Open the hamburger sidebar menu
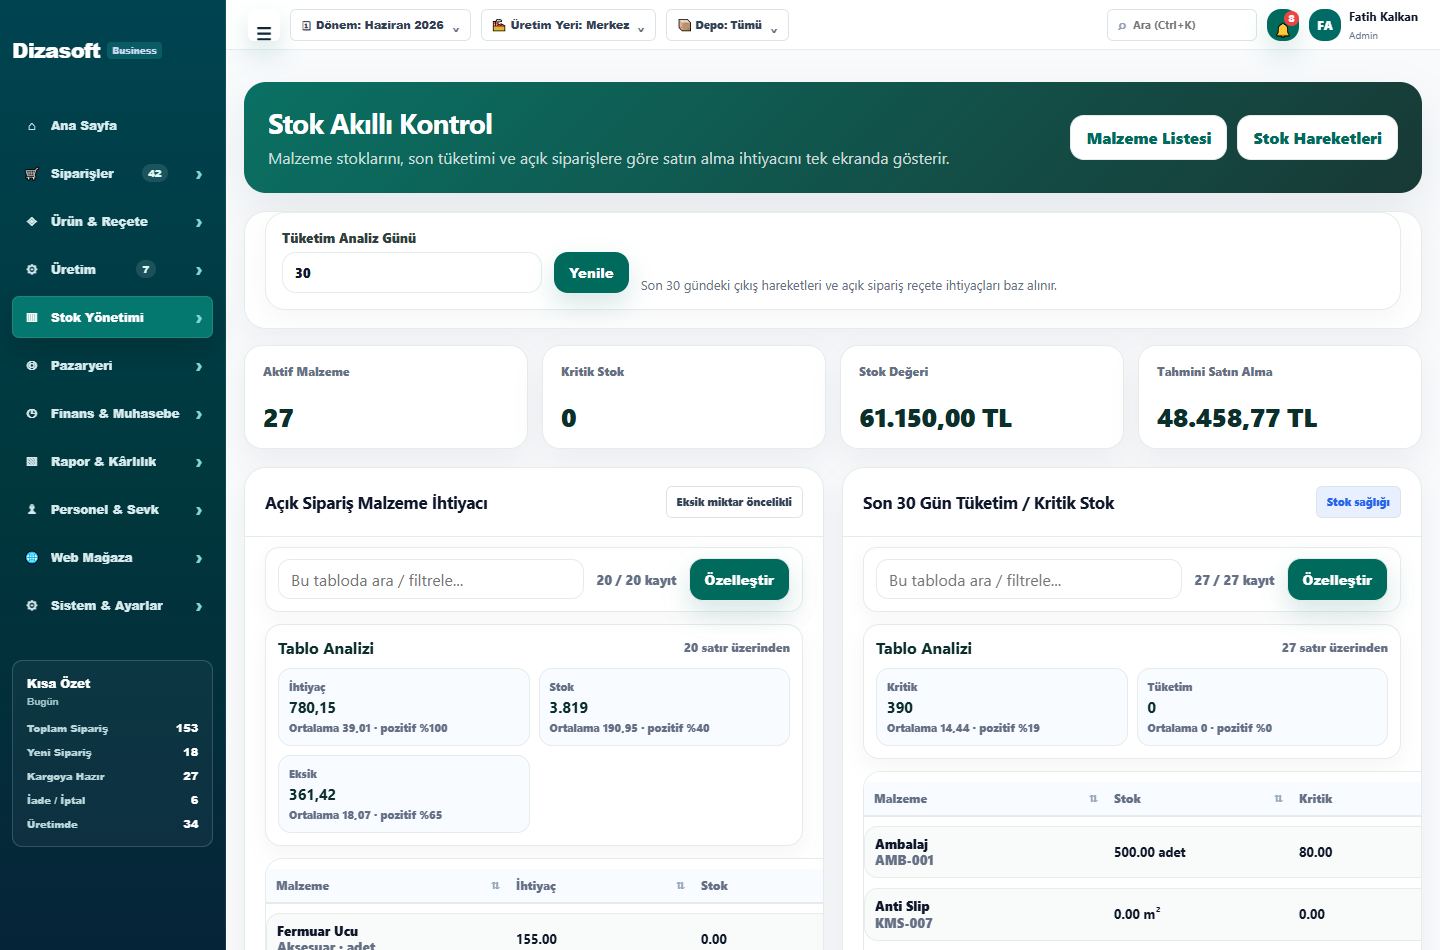Screen dimensions: 1440x950 coord(264,33)
